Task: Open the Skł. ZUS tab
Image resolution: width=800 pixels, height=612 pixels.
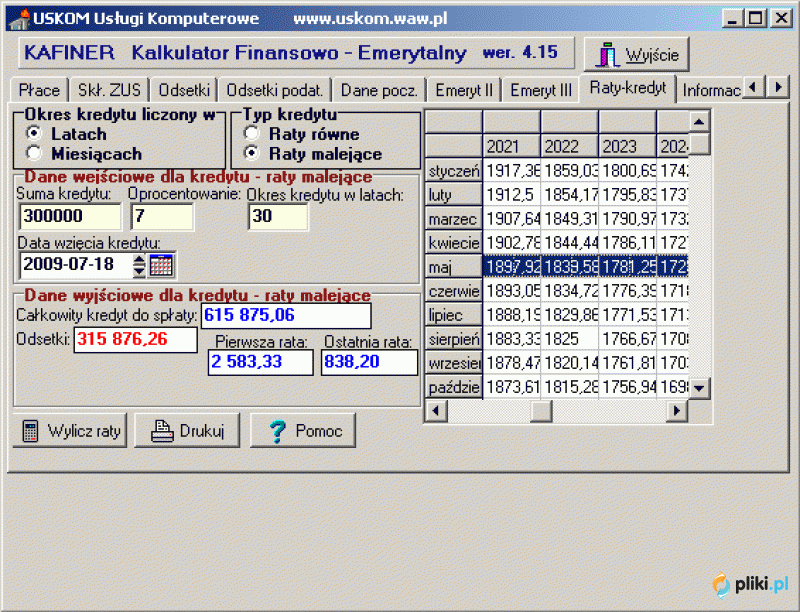Action: coord(109,90)
